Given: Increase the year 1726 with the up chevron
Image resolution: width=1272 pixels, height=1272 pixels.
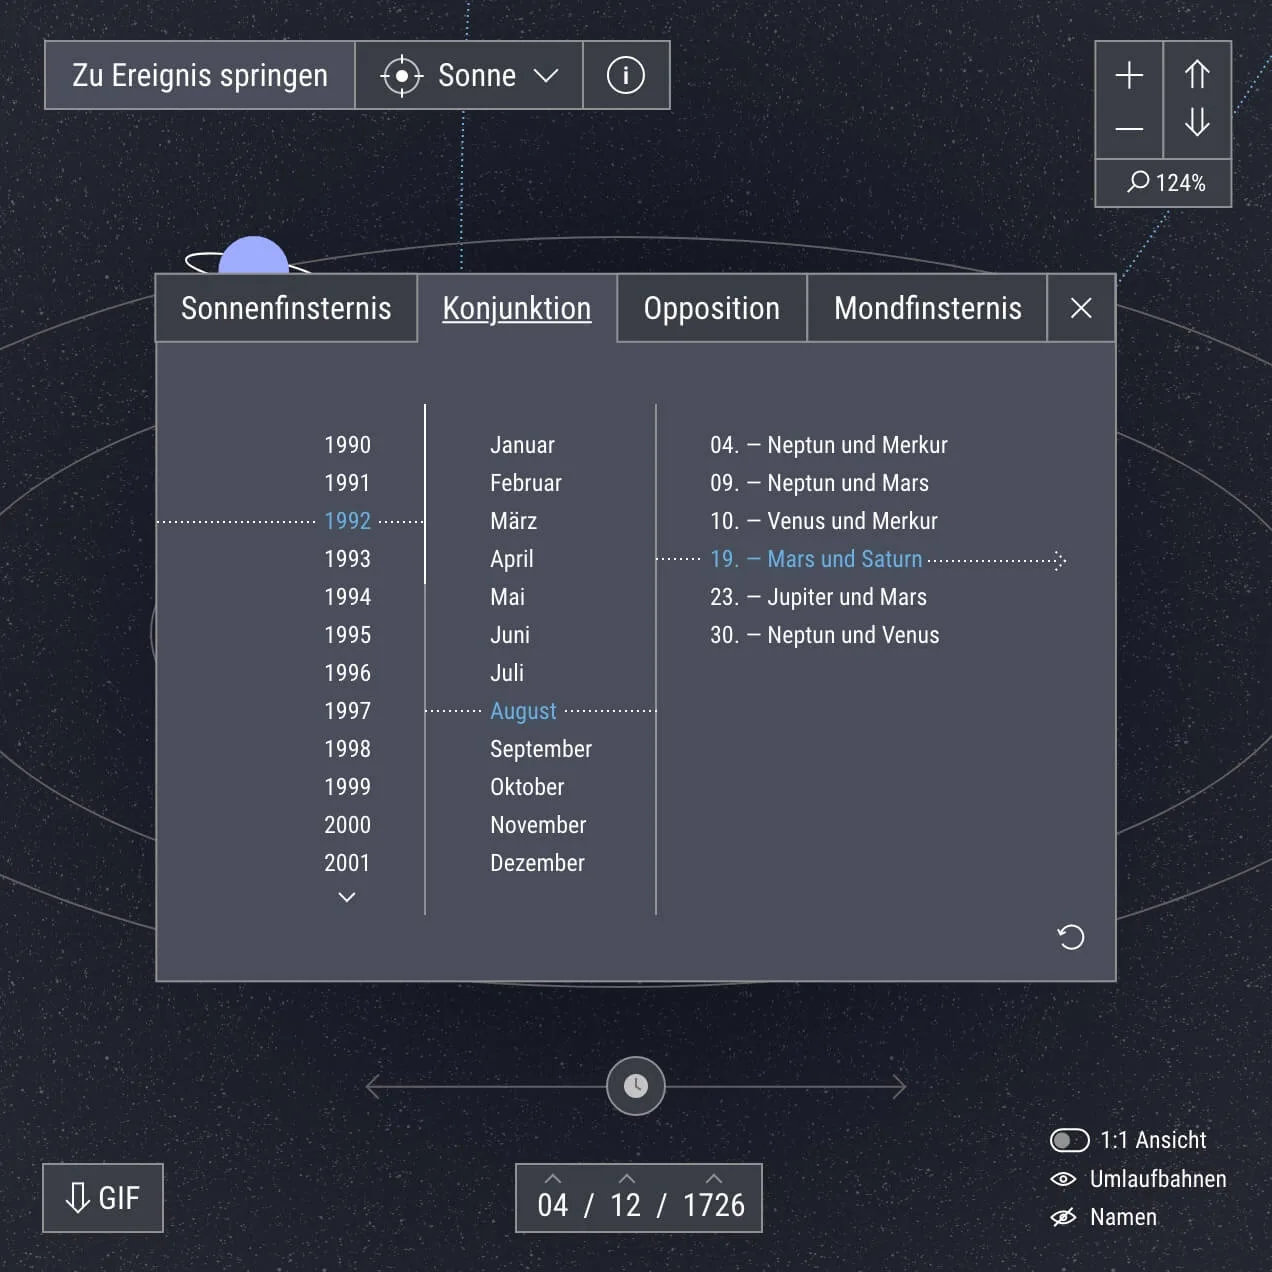Looking at the screenshot, I should [x=714, y=1179].
